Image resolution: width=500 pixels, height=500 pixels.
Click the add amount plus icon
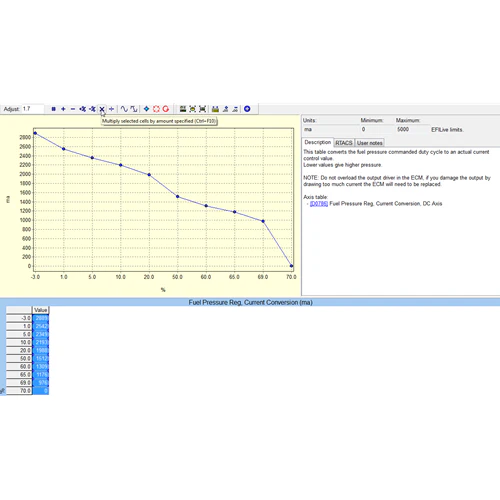63,109
